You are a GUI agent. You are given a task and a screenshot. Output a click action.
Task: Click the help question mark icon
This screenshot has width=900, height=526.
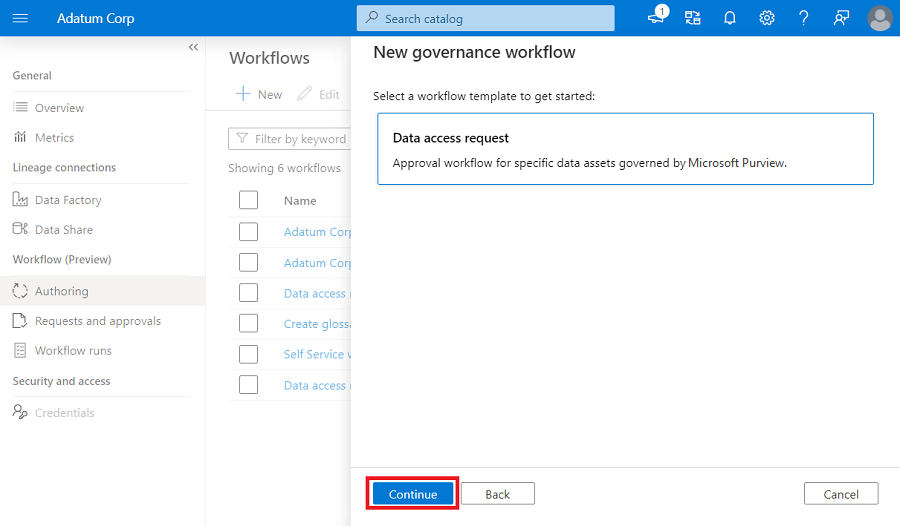[804, 18]
